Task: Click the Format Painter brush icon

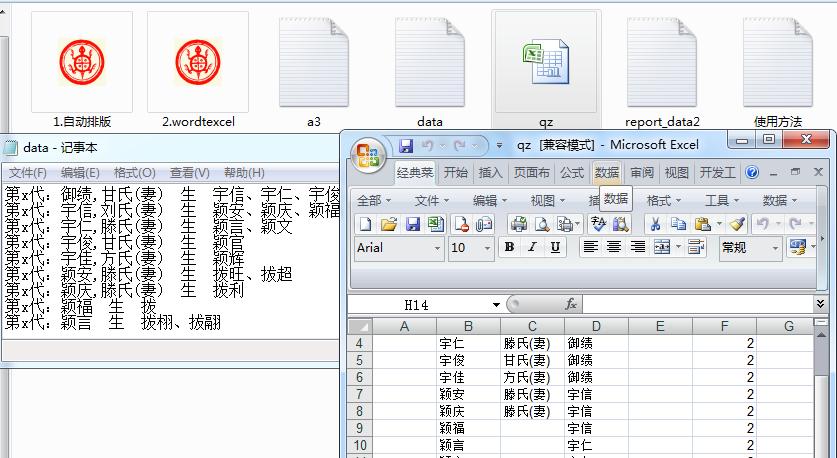Action: tap(738, 224)
